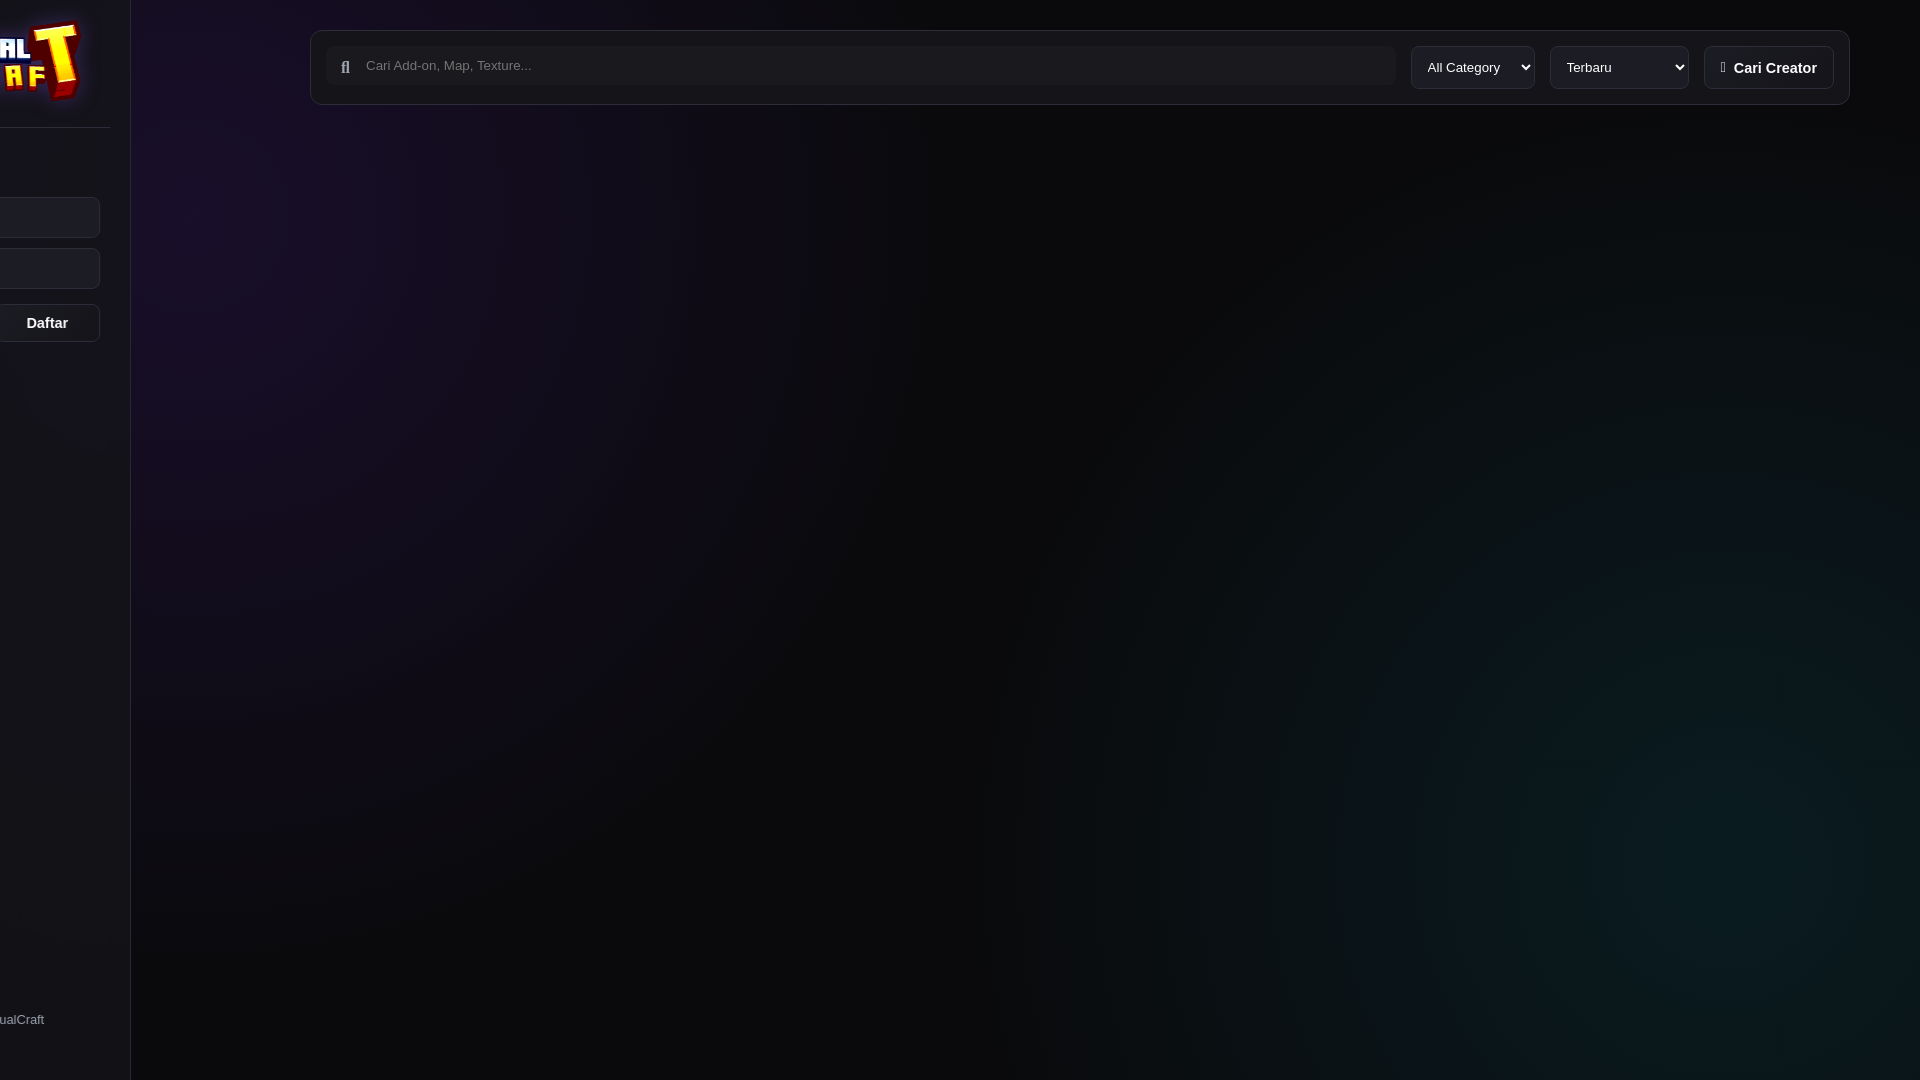Click the site logo in the sidebar
Screen dimensions: 1920x1080
point(40,61)
